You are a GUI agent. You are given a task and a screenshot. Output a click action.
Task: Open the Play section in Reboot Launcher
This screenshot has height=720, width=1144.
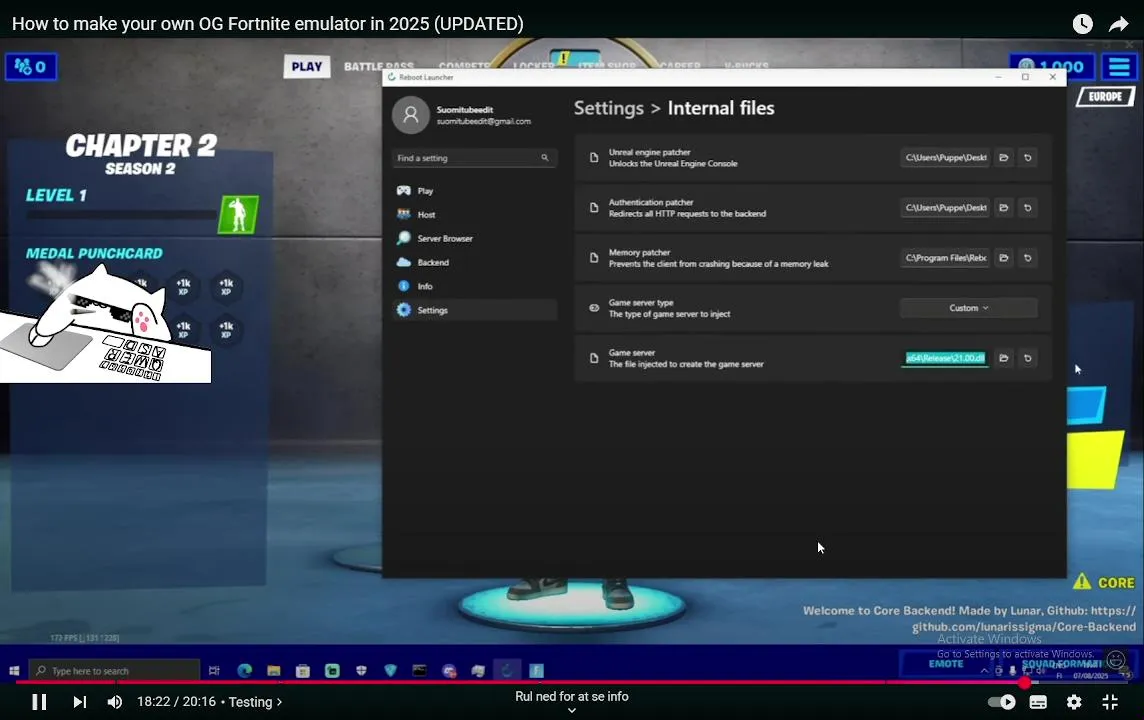pos(474,190)
